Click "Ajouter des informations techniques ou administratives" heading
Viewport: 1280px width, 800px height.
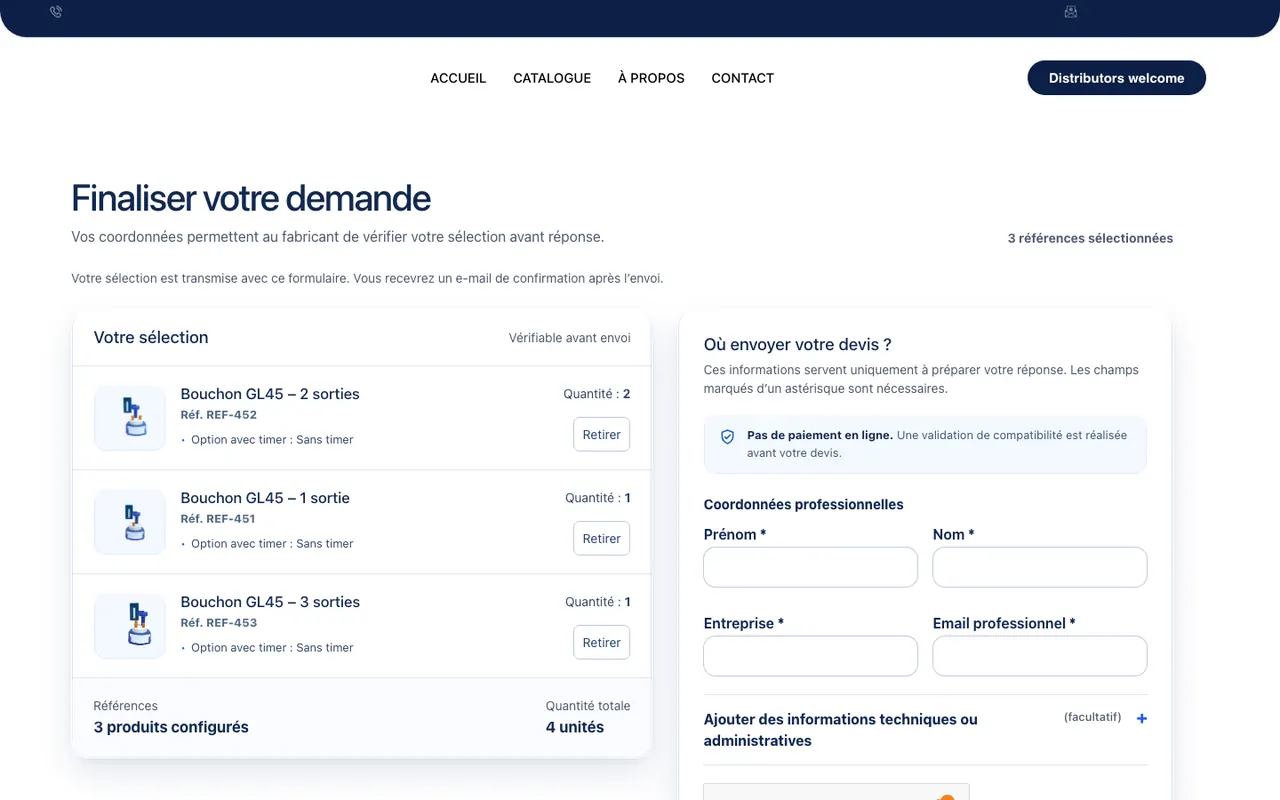(841, 730)
